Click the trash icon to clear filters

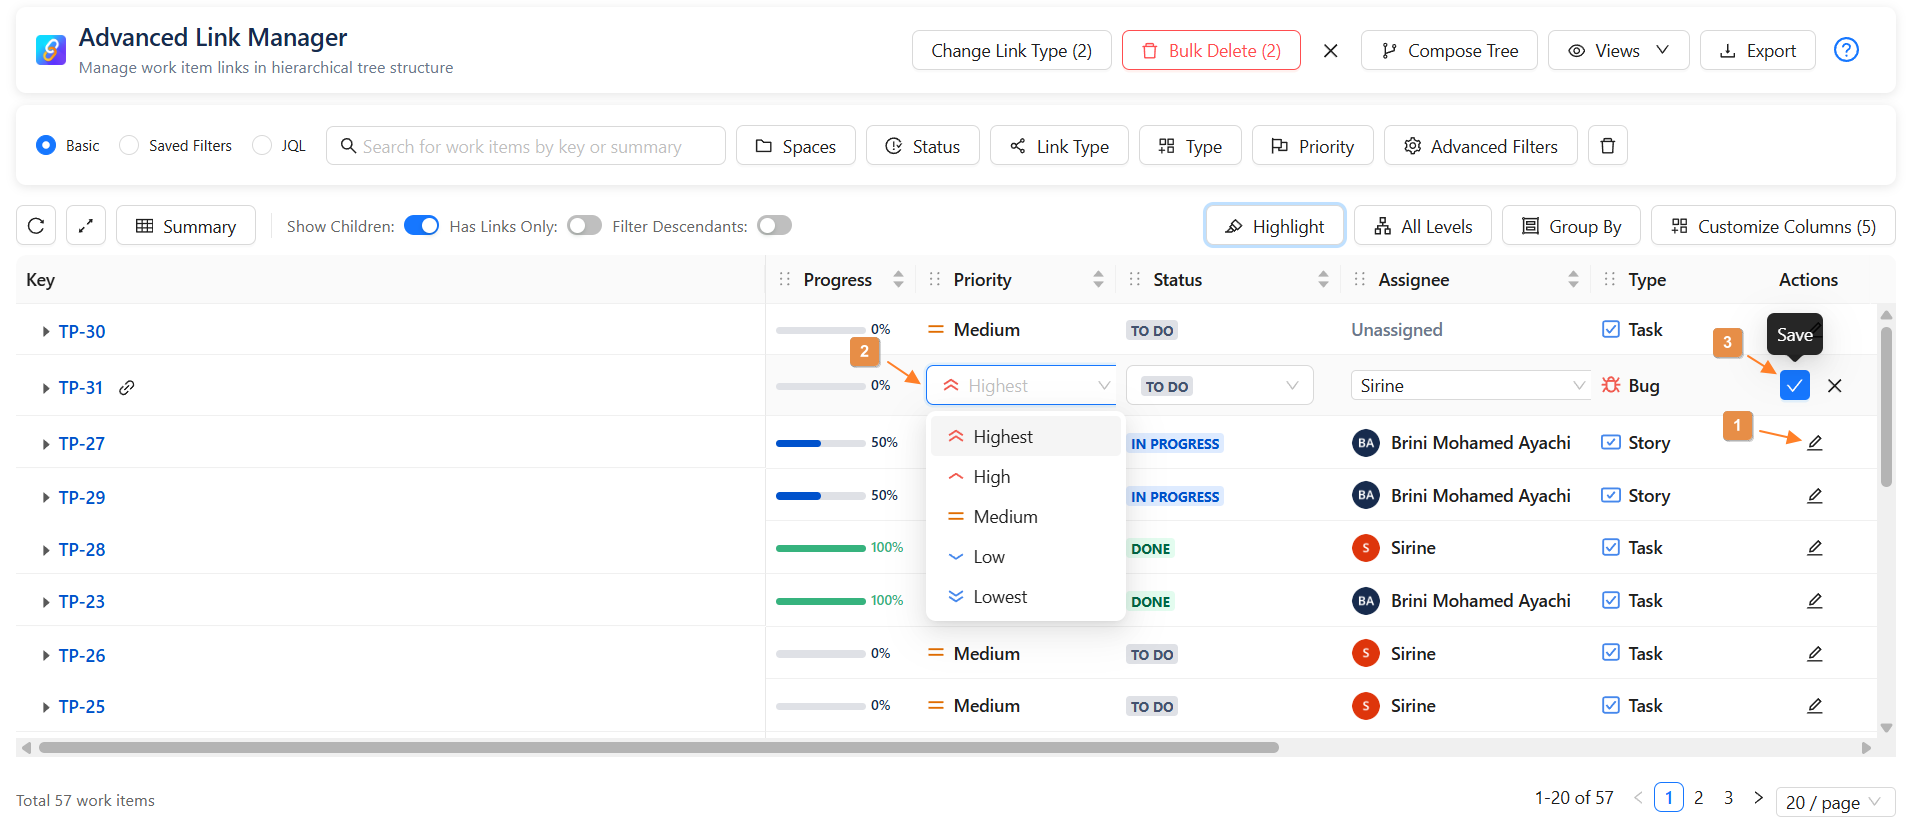(x=1608, y=146)
